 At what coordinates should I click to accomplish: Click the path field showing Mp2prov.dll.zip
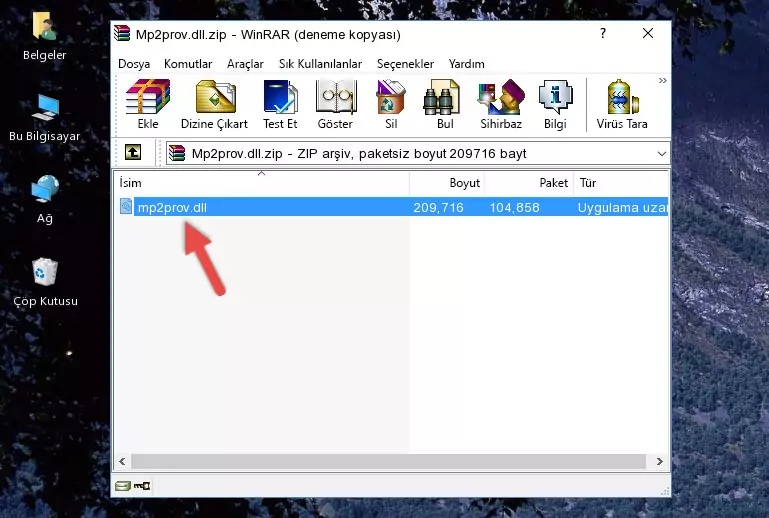pyautogui.click(x=417, y=154)
